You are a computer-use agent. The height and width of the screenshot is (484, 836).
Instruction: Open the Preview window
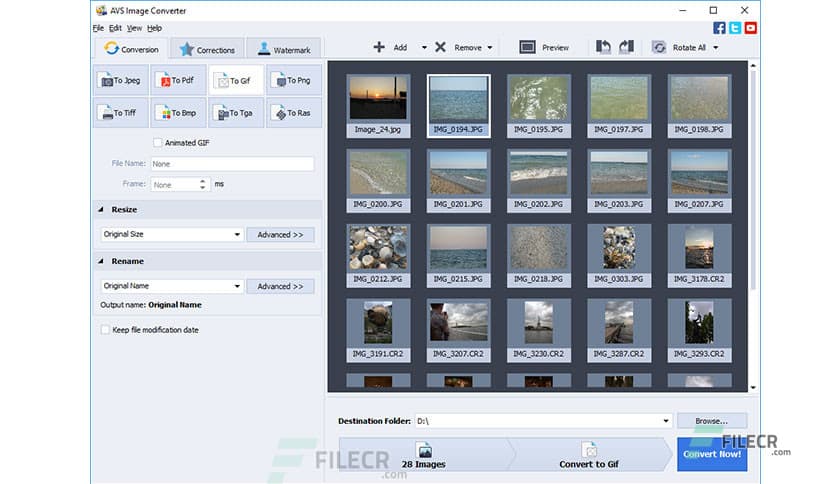click(544, 47)
